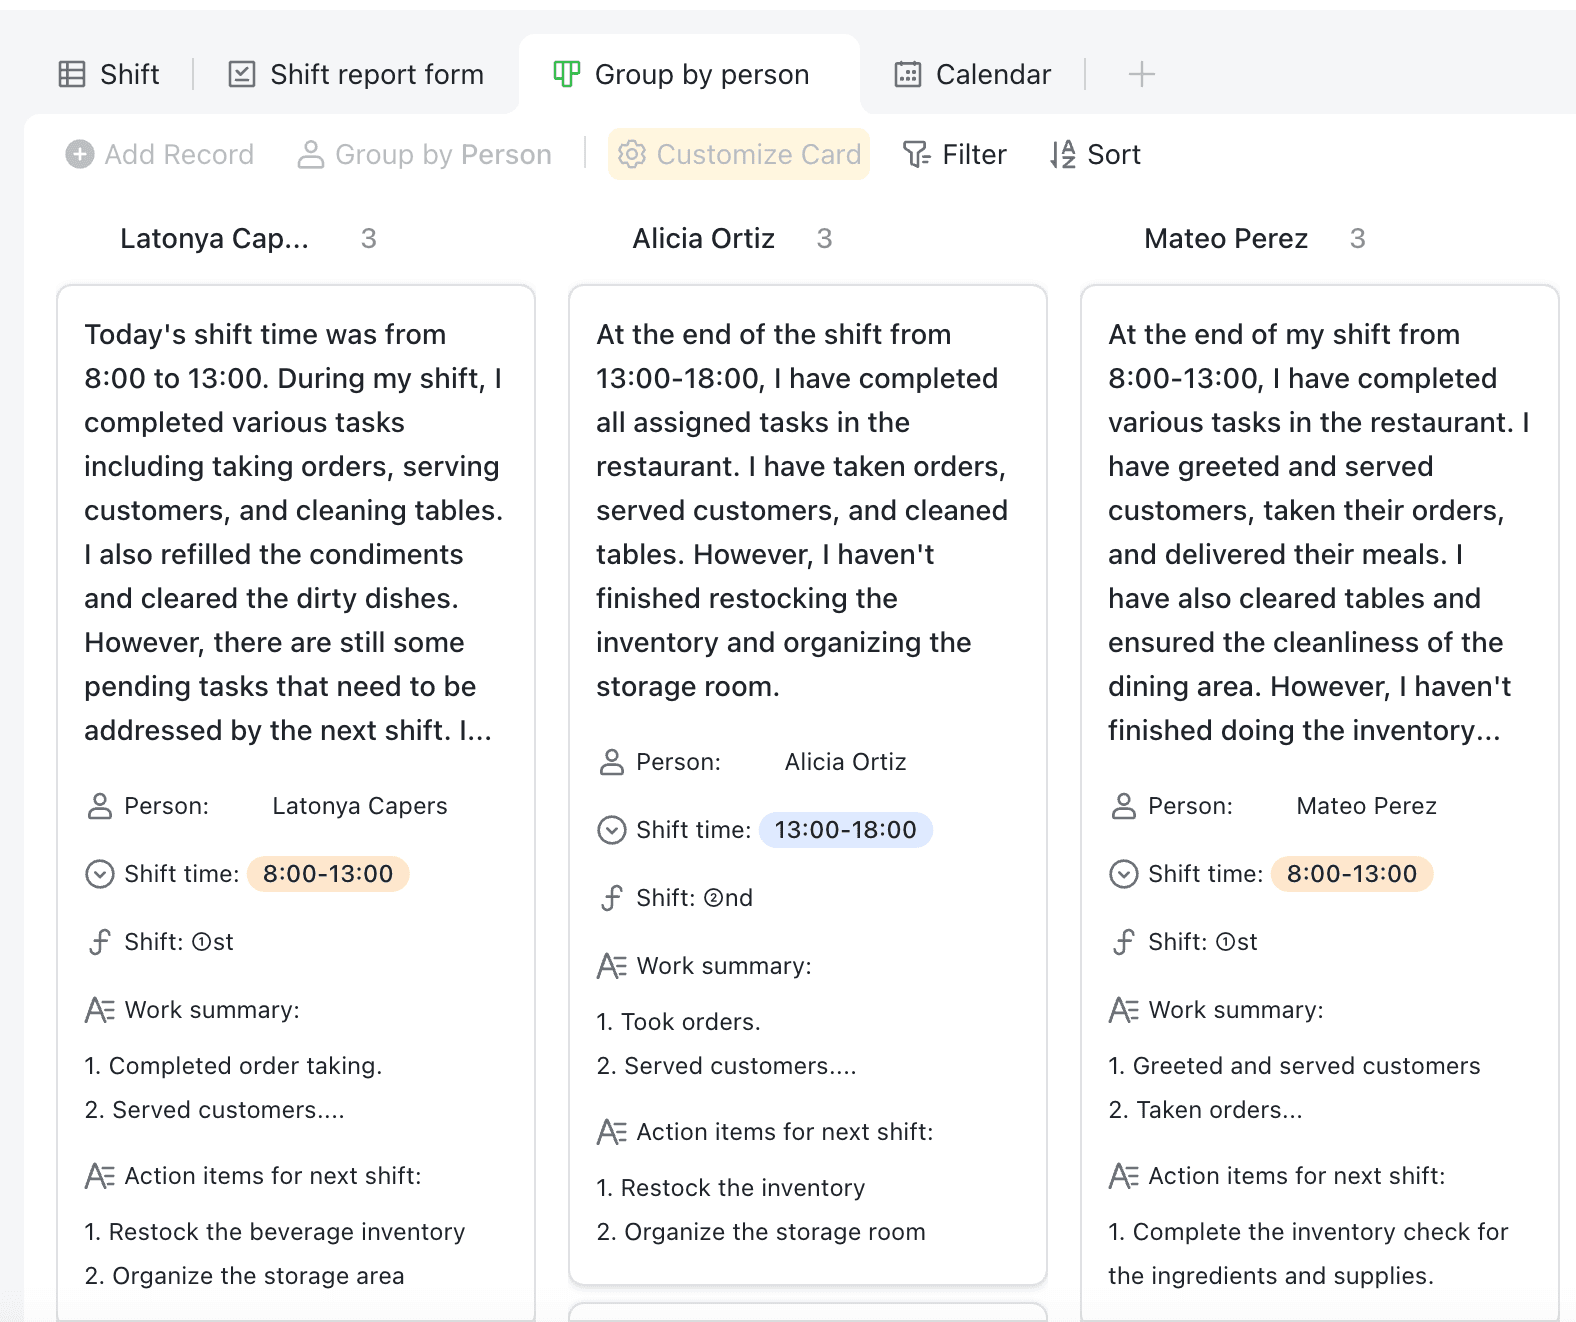Switch to the Shift grid tab
This screenshot has width=1576, height=1322.
(110, 74)
